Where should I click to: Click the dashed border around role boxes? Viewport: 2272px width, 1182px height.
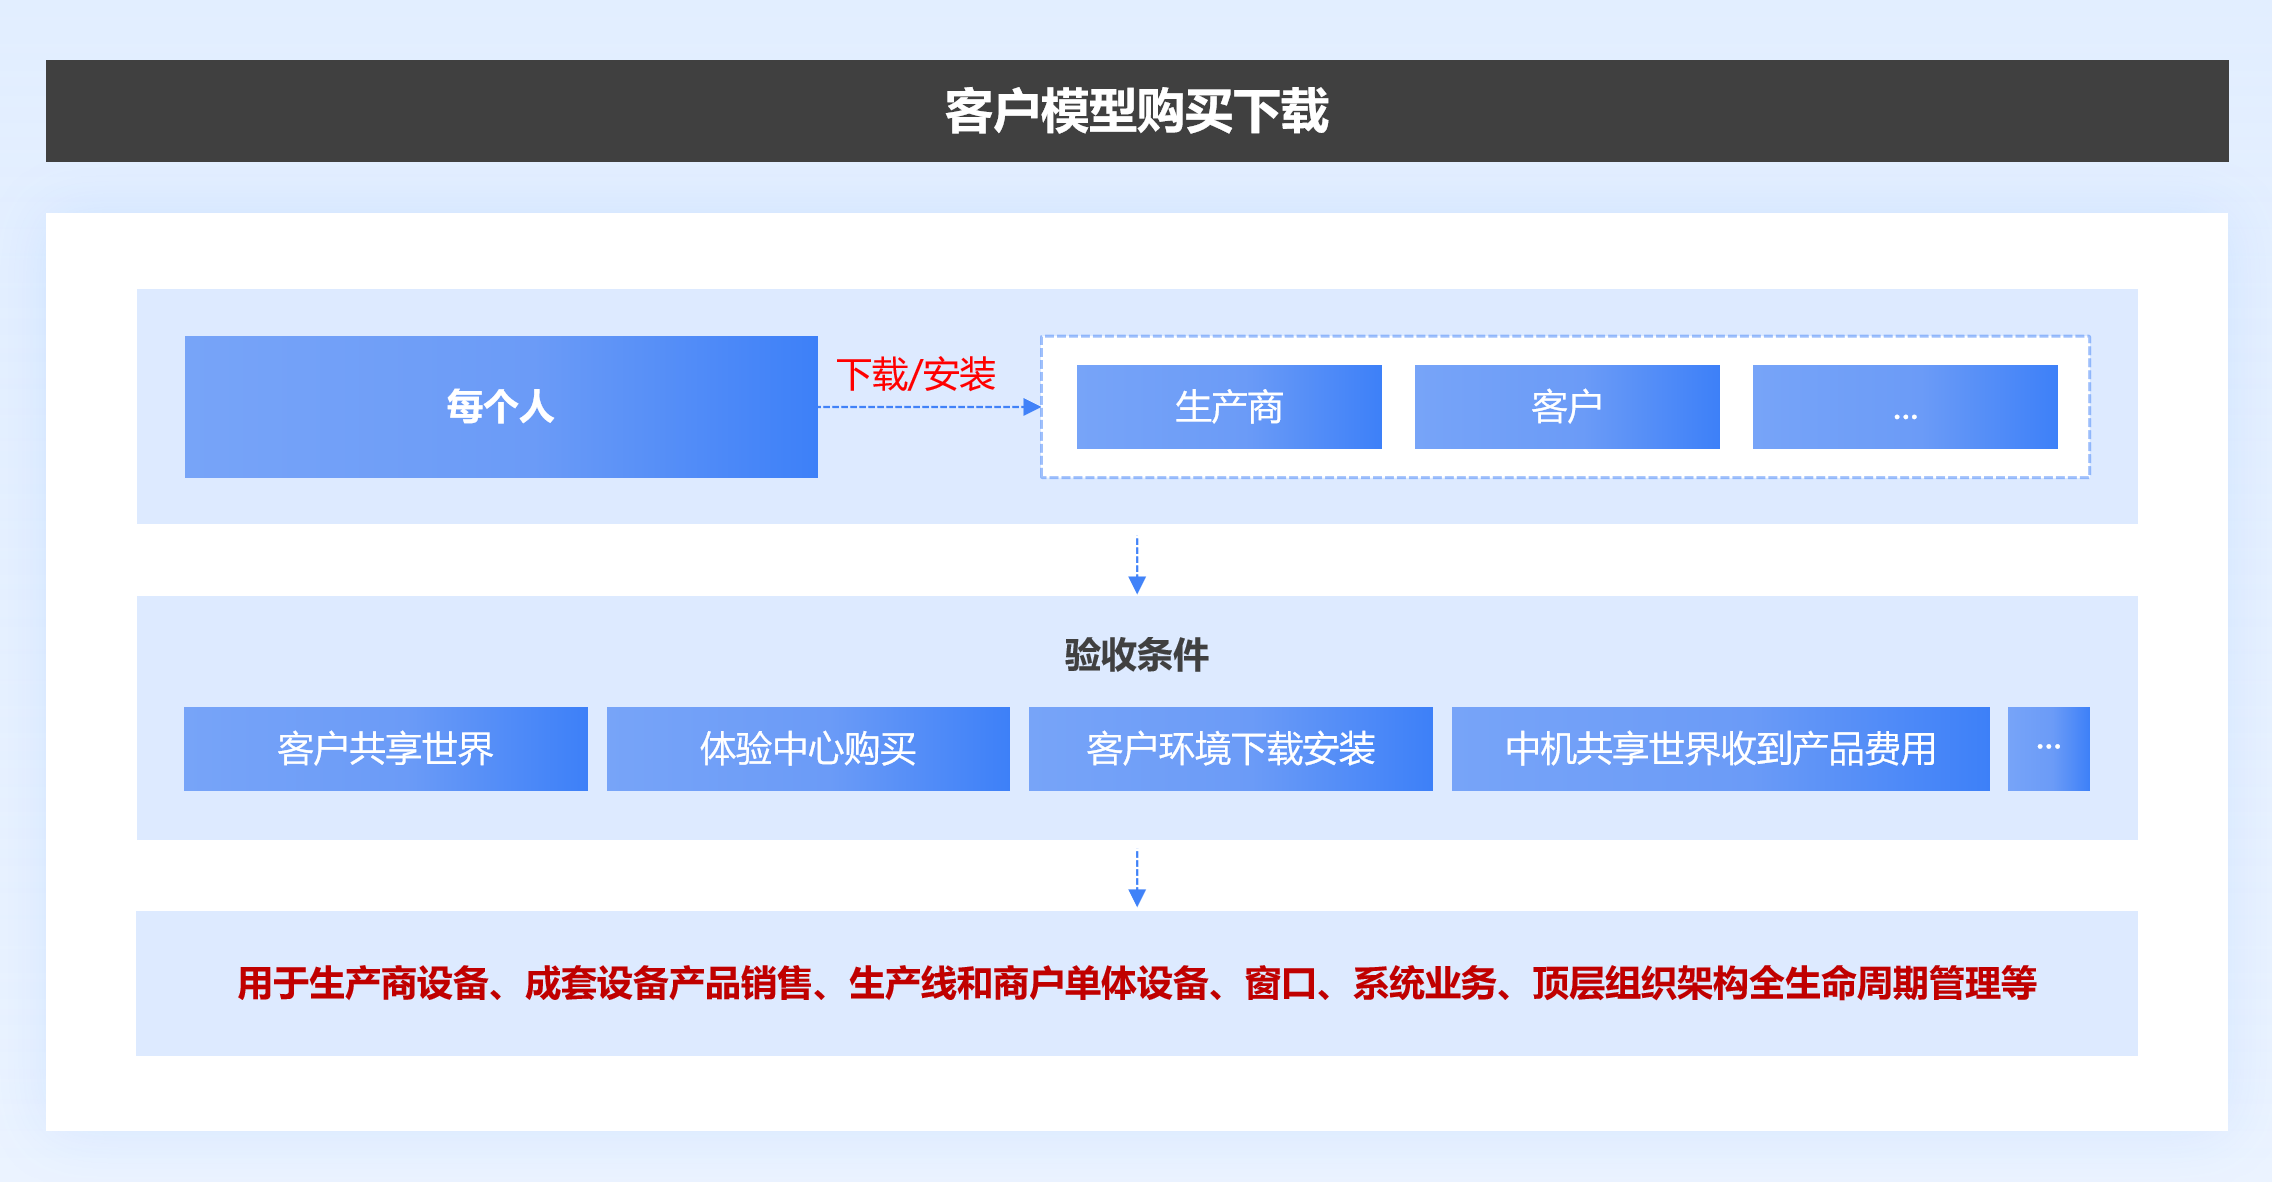[1565, 337]
